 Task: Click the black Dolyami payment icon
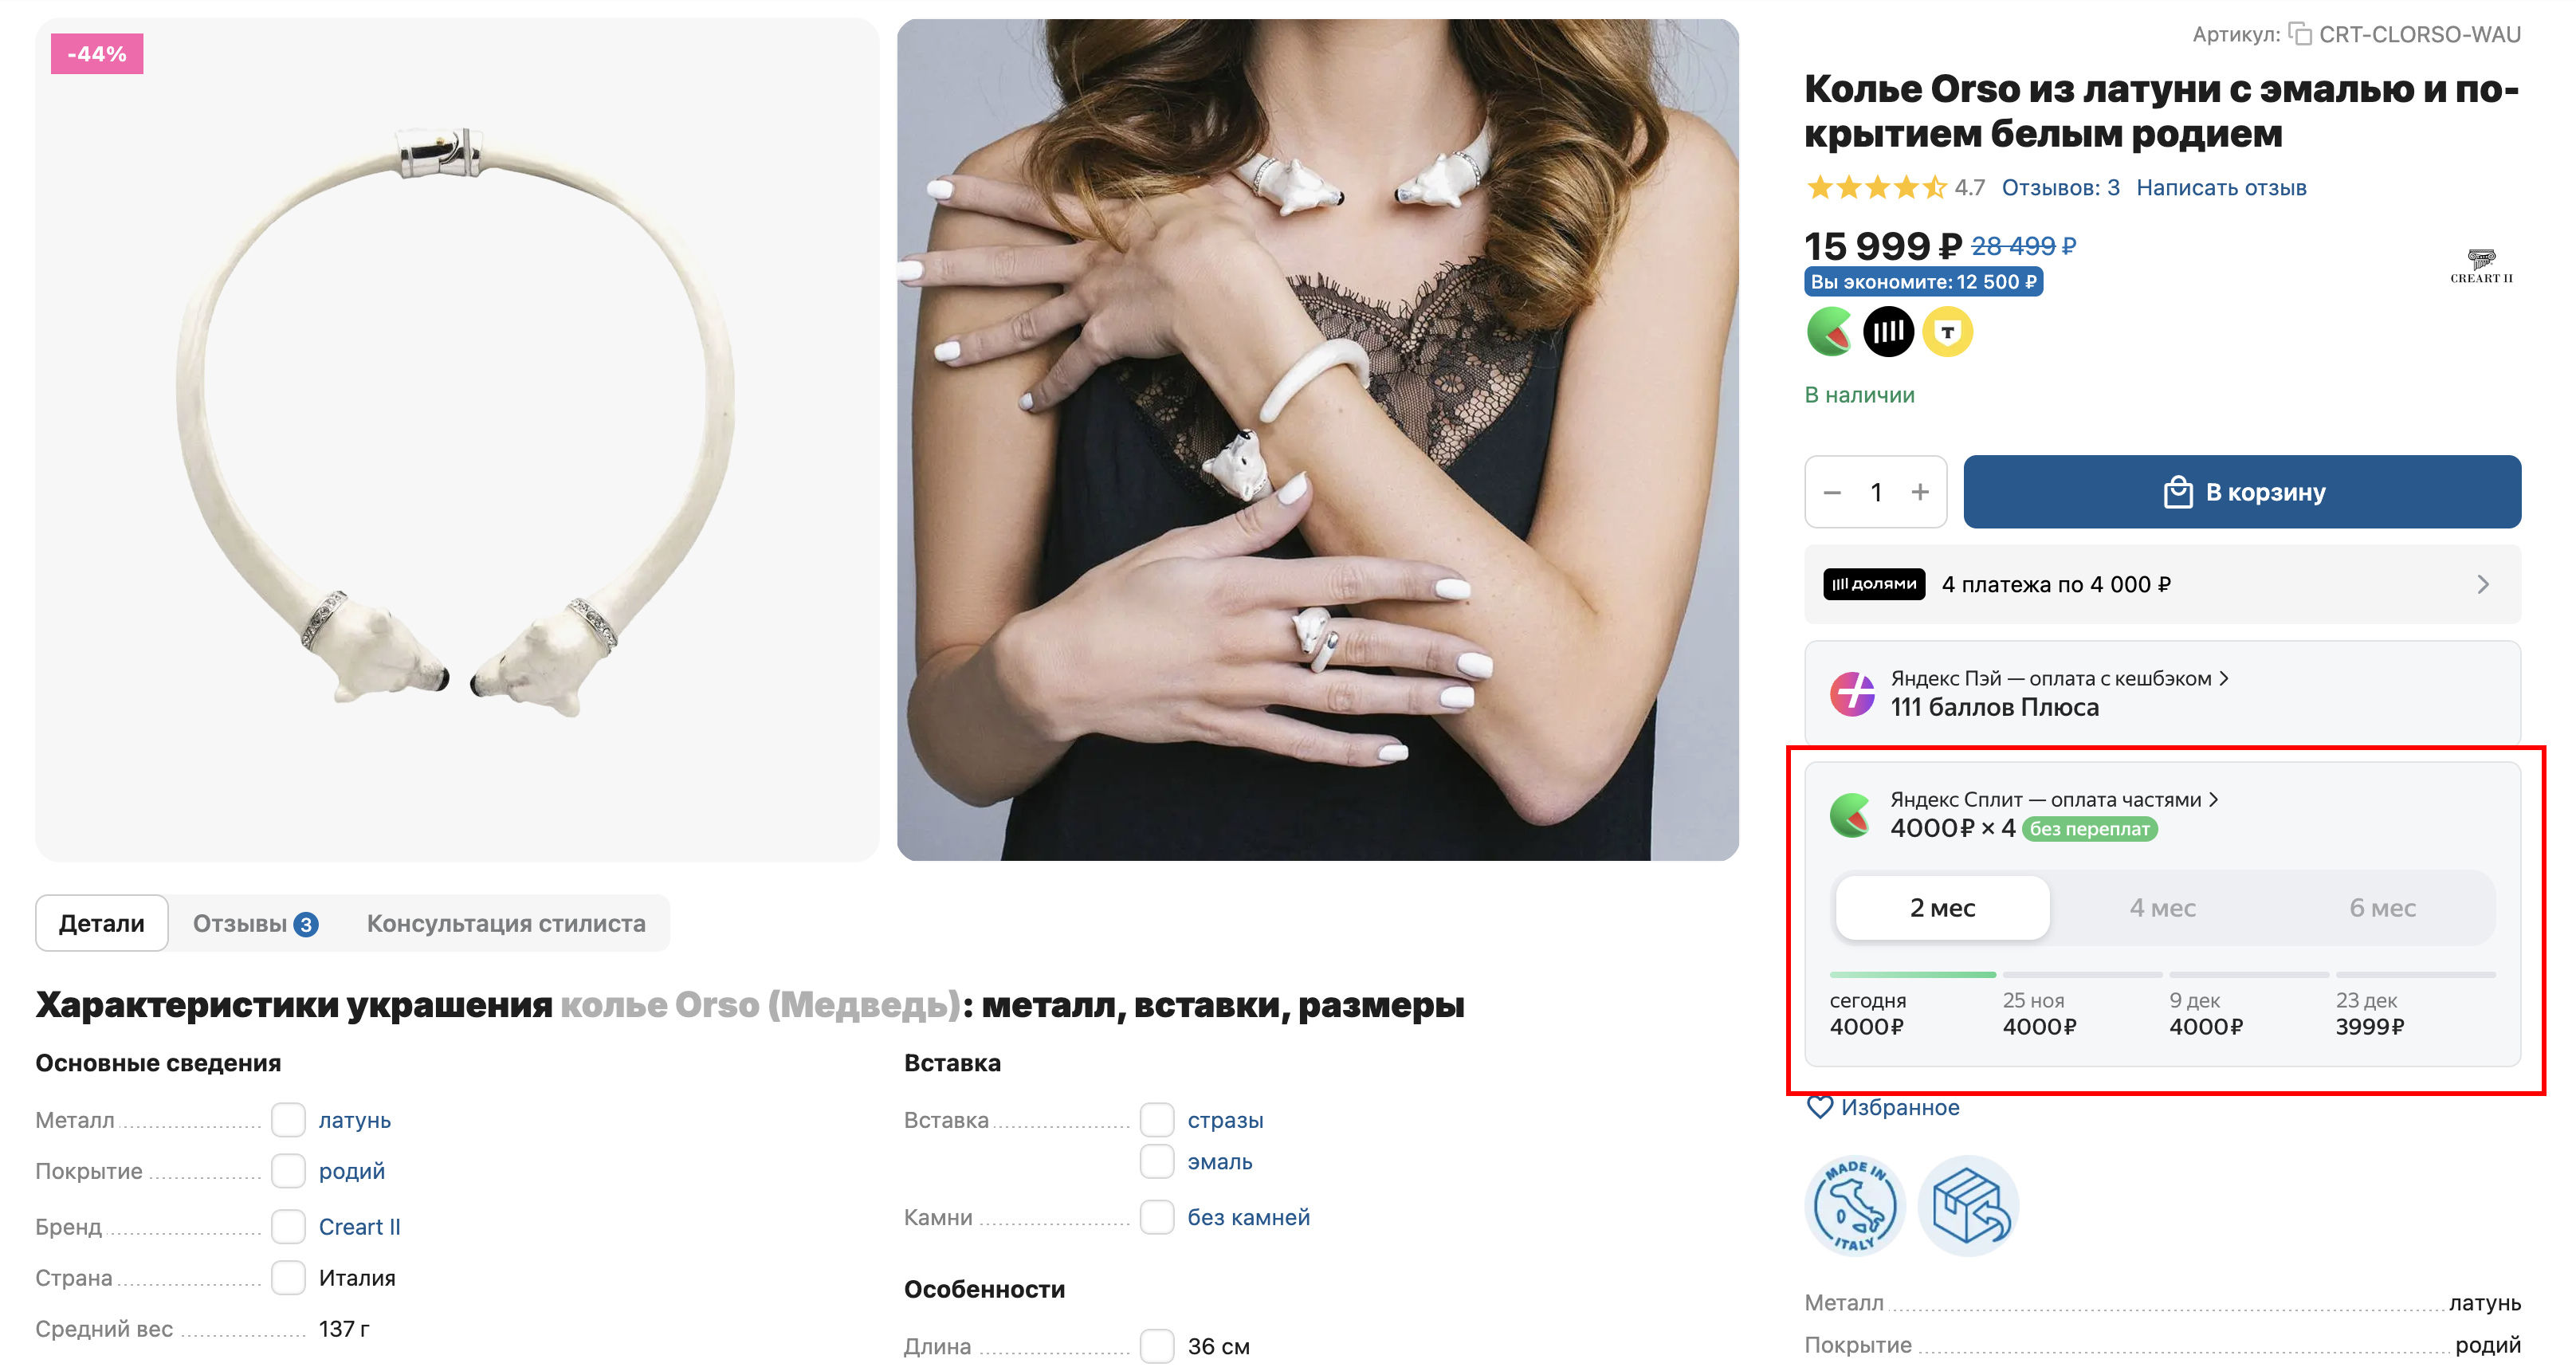tap(1888, 332)
